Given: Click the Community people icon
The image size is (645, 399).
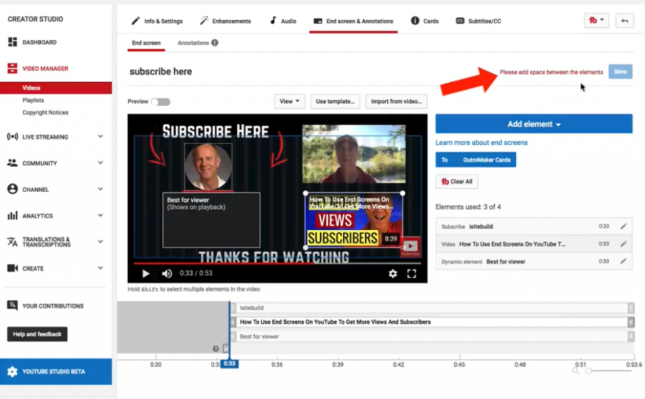Looking at the screenshot, I should pos(12,163).
